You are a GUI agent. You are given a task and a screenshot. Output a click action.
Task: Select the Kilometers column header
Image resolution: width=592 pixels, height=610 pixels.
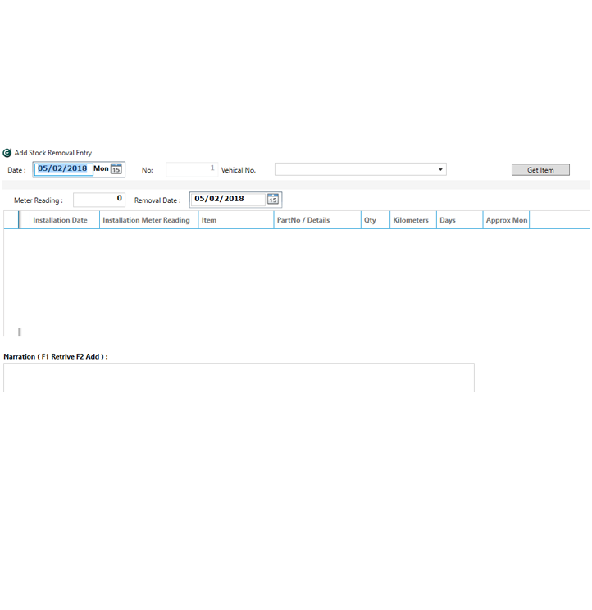pyautogui.click(x=413, y=220)
